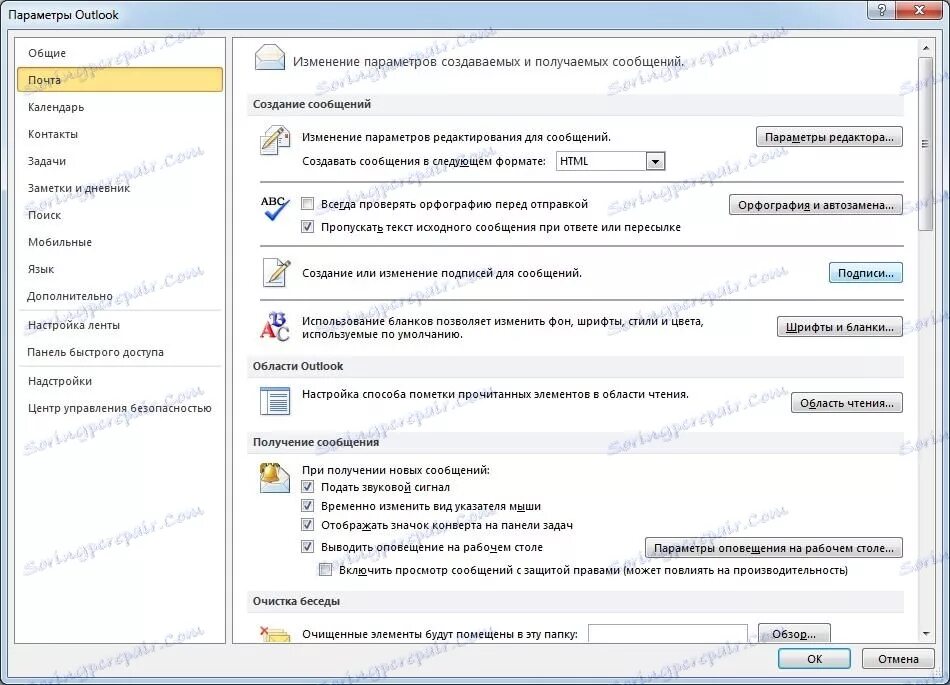This screenshot has height=685, width=950.
Task: Toggle Временно изменить вид указателя мыши
Action: 308,506
